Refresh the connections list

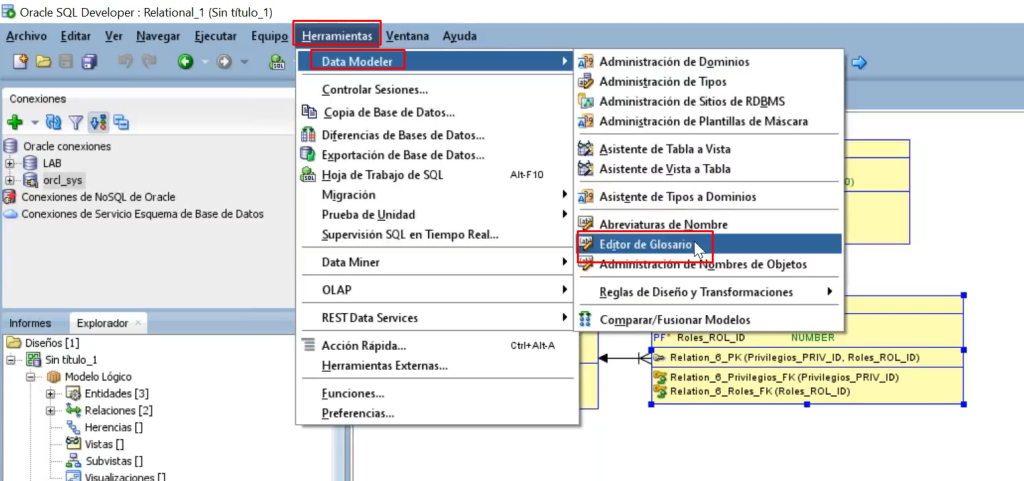point(54,122)
